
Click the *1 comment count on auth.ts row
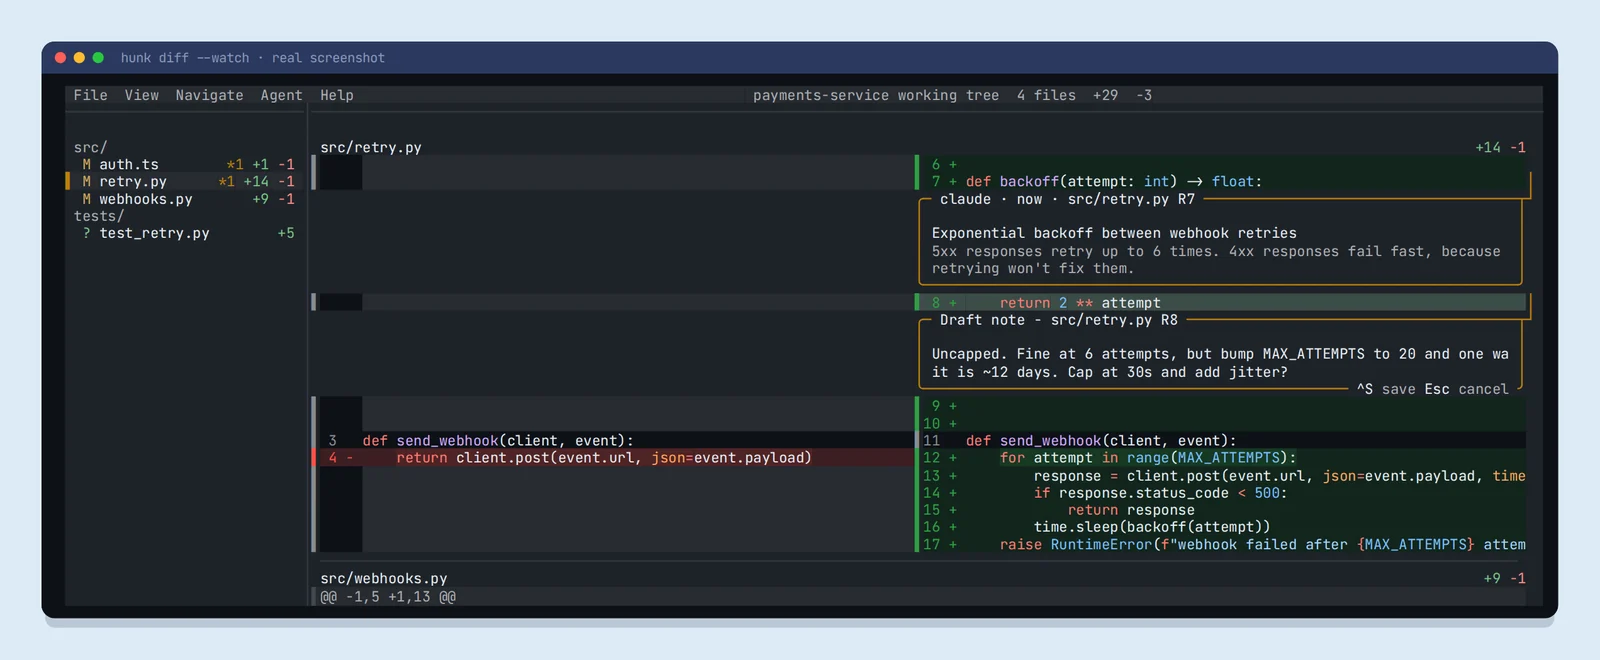pyautogui.click(x=235, y=164)
